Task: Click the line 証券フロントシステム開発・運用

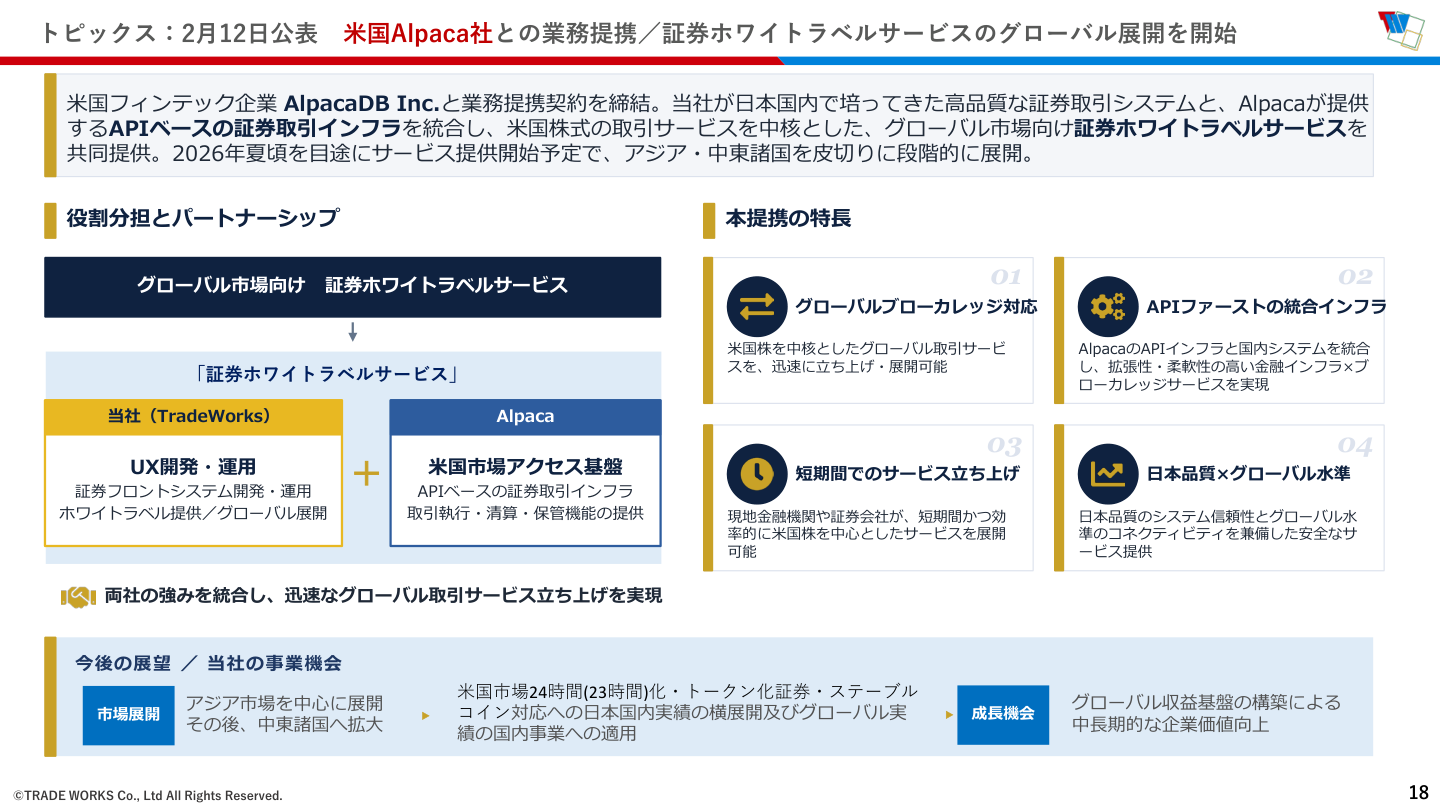Action: (193, 491)
